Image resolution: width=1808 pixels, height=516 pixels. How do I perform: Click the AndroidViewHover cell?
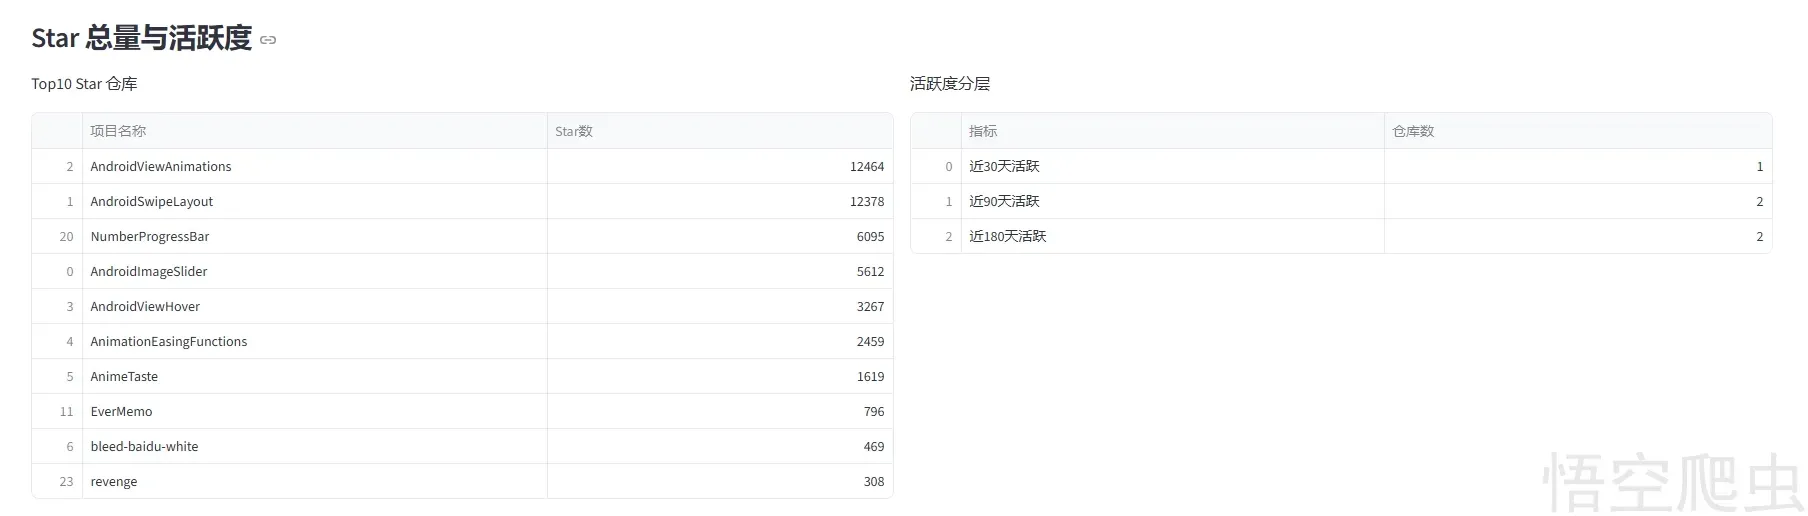[145, 307]
